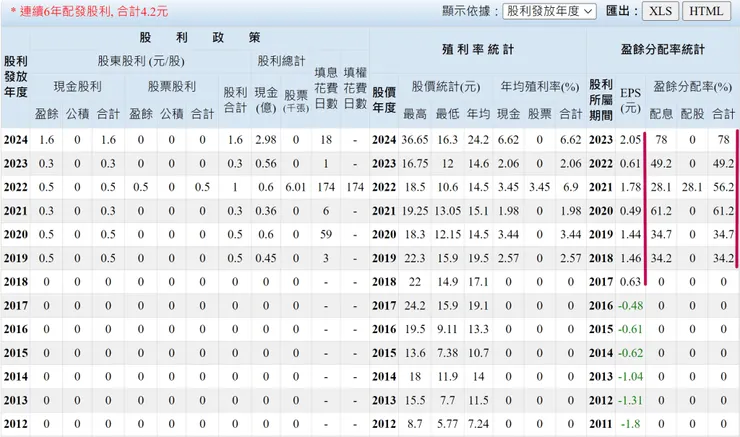Click the negative EPS value -1.8

coord(631,424)
